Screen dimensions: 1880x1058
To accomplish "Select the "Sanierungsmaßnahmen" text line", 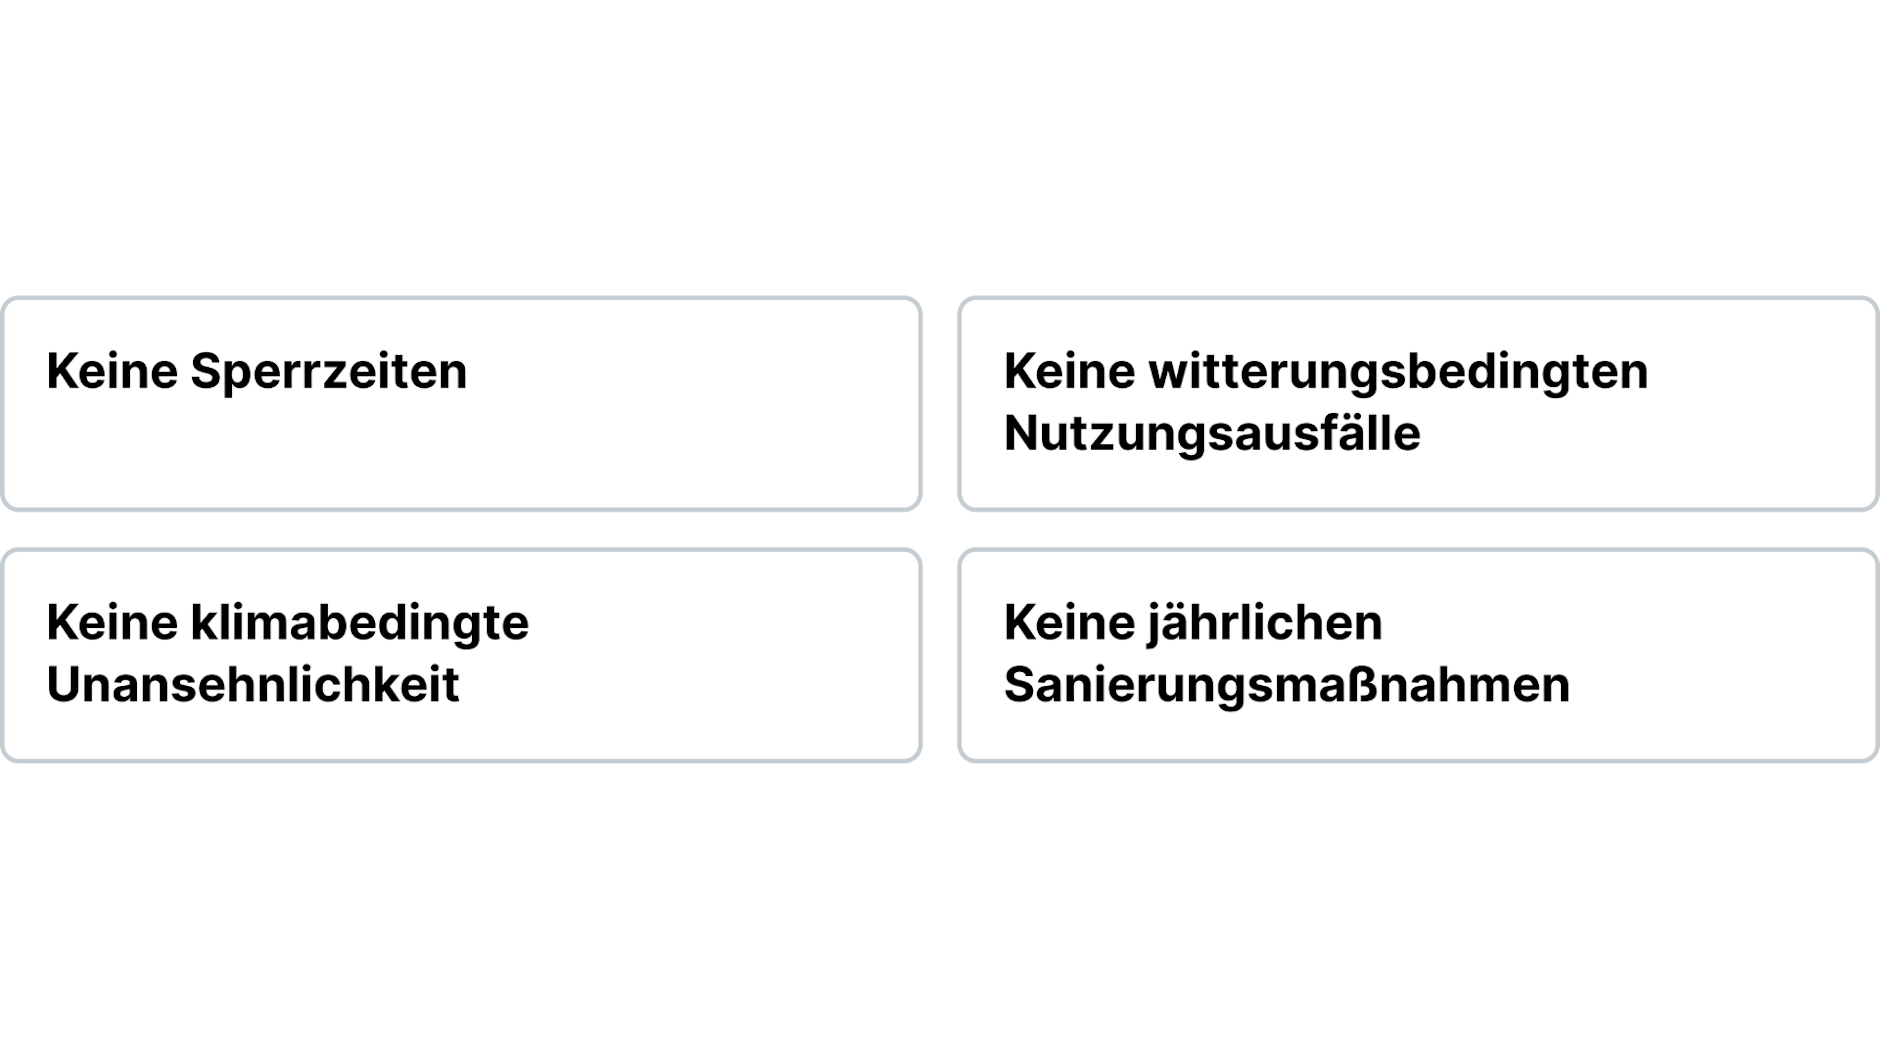I will (1286, 685).
